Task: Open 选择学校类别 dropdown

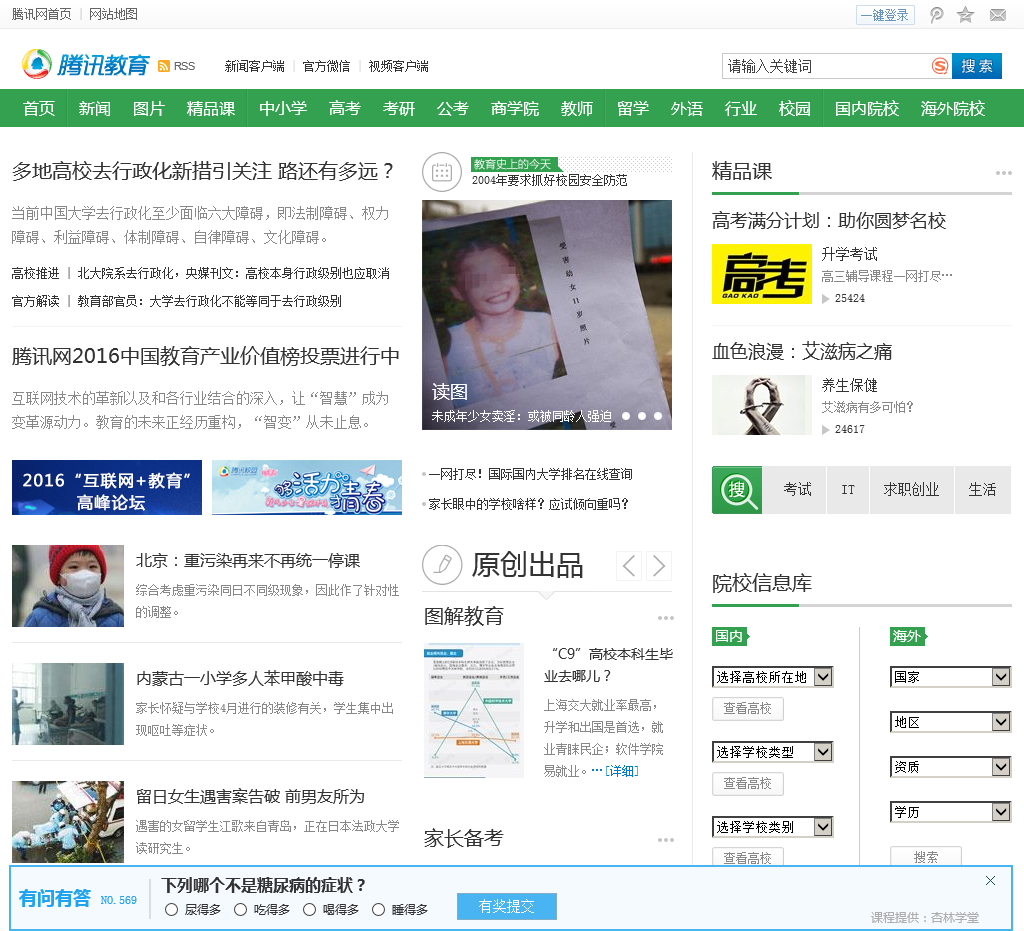Action: [x=773, y=827]
